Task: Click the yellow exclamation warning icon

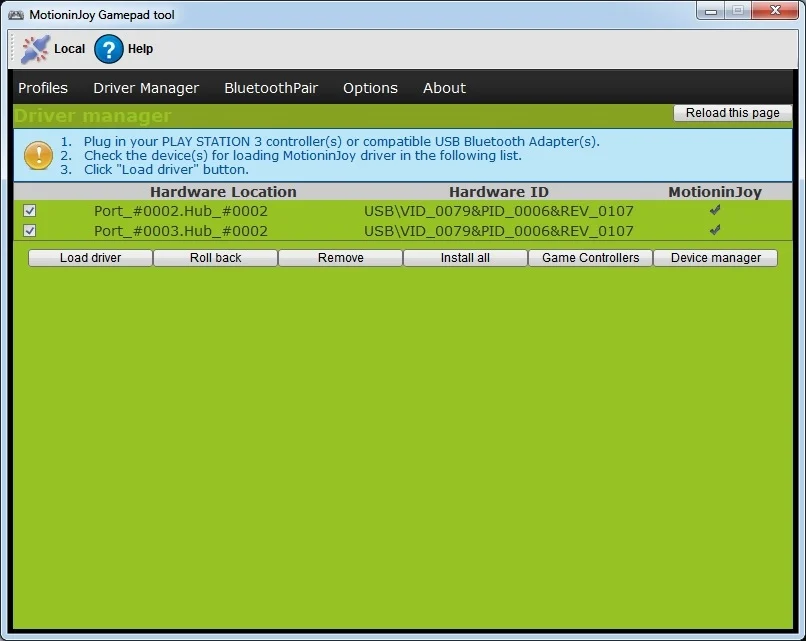Action: (x=38, y=155)
